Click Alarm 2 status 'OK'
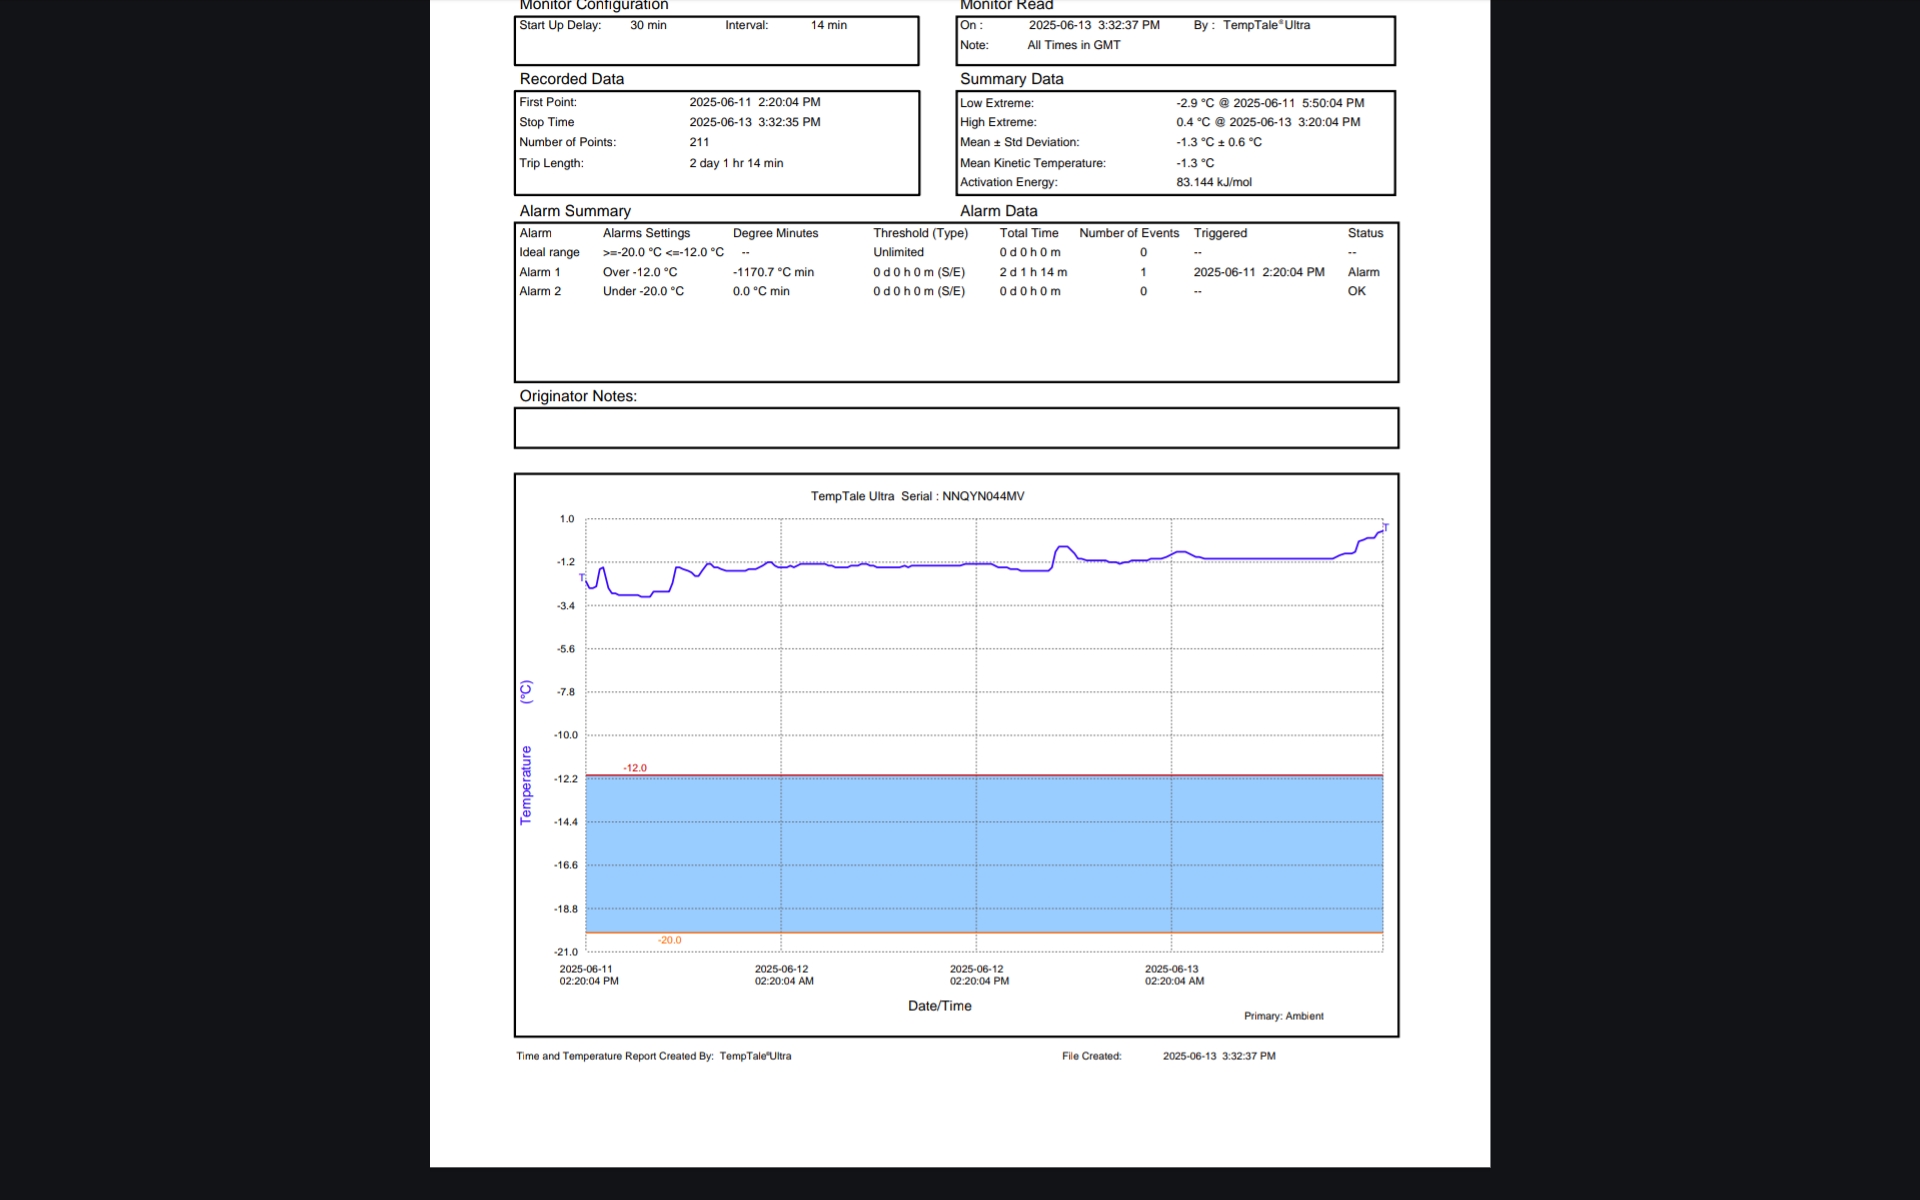The width and height of the screenshot is (1920, 1200). coord(1356,291)
